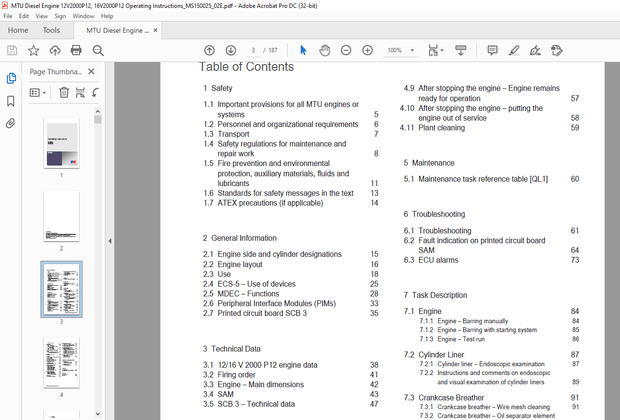
Task: Click '5.1 Maintenance task reference table' entry
Action: click(491, 179)
